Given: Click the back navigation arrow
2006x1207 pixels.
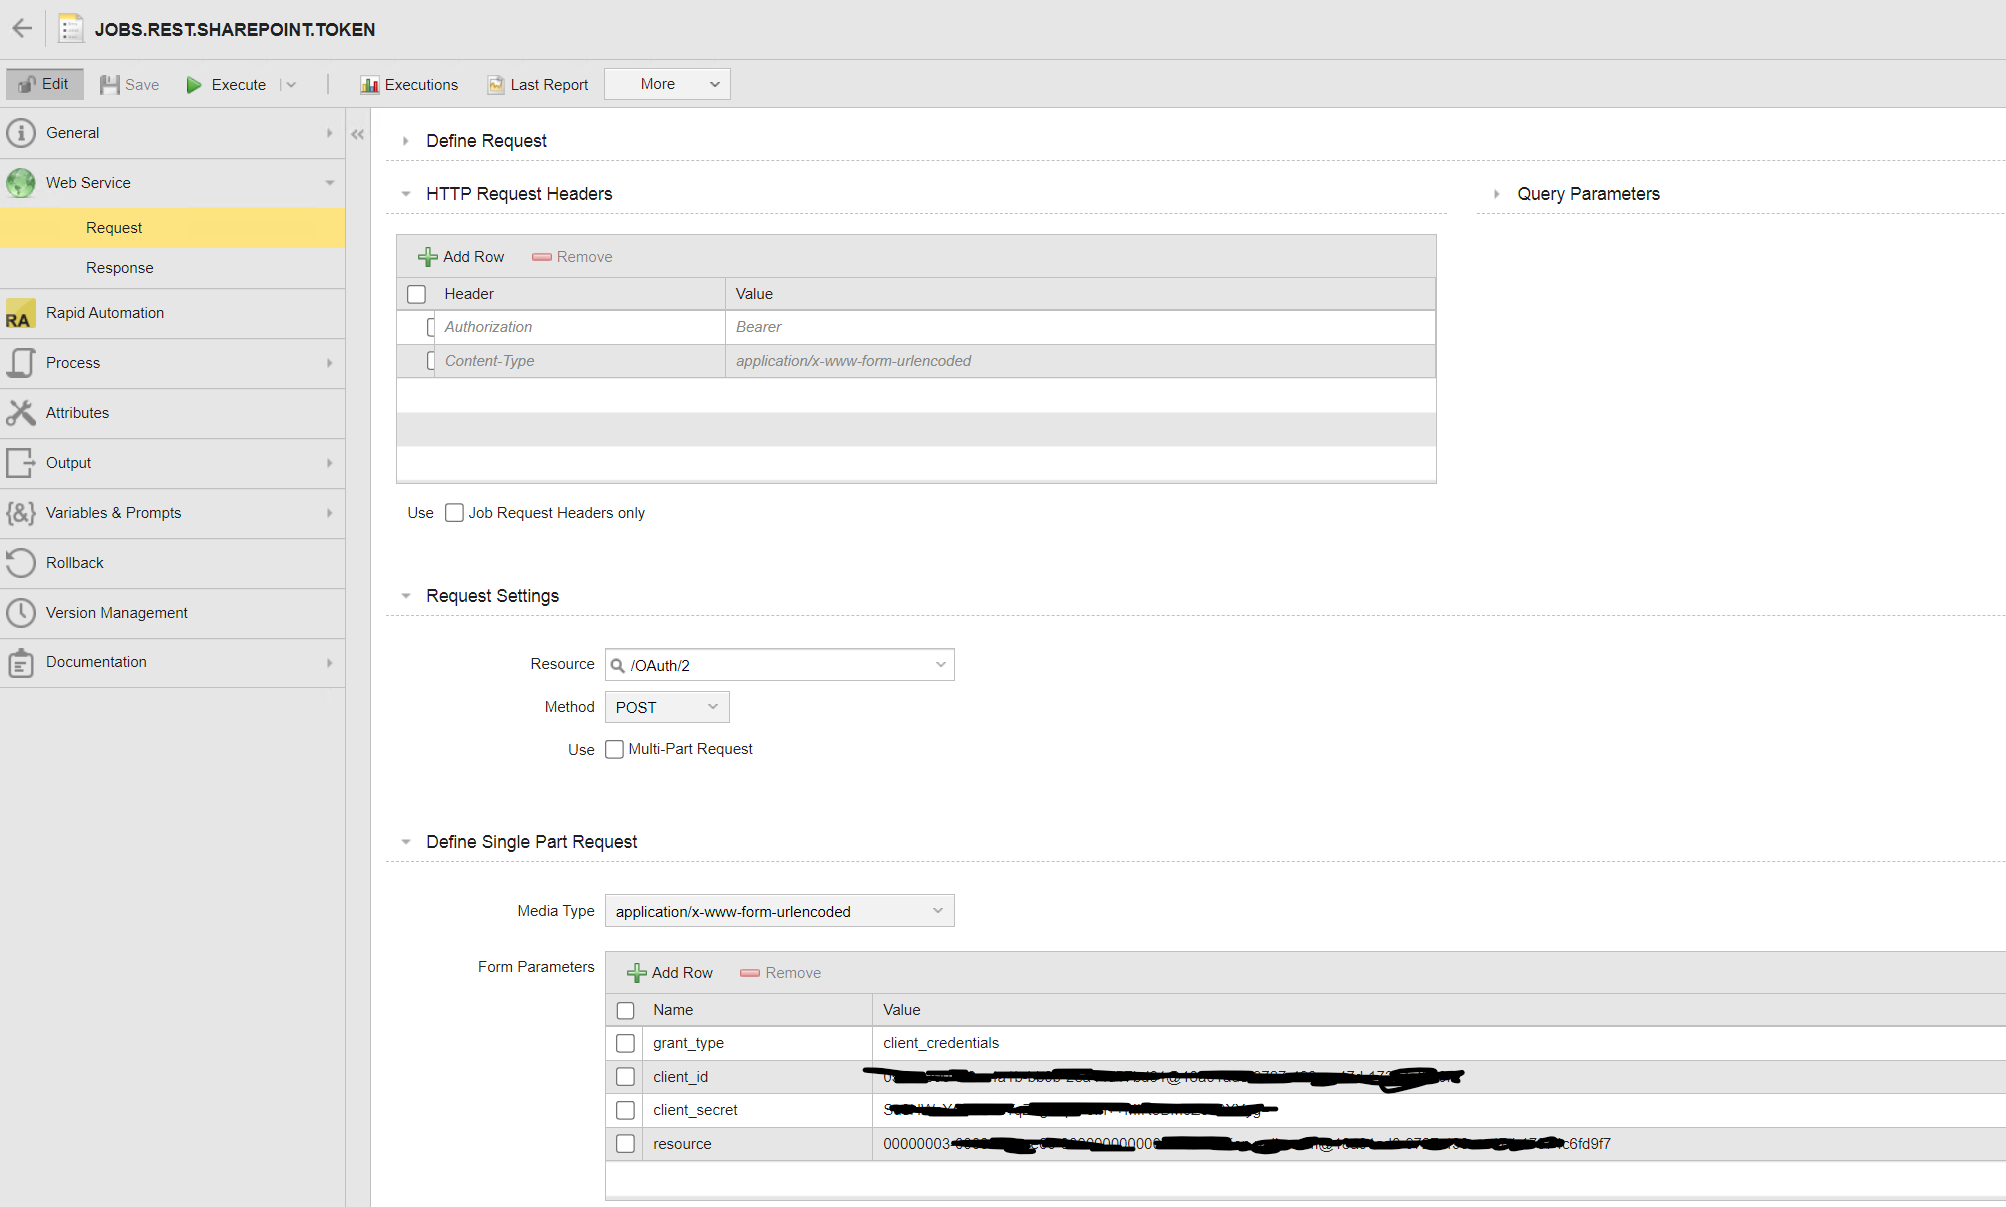Looking at the screenshot, I should click(21, 28).
